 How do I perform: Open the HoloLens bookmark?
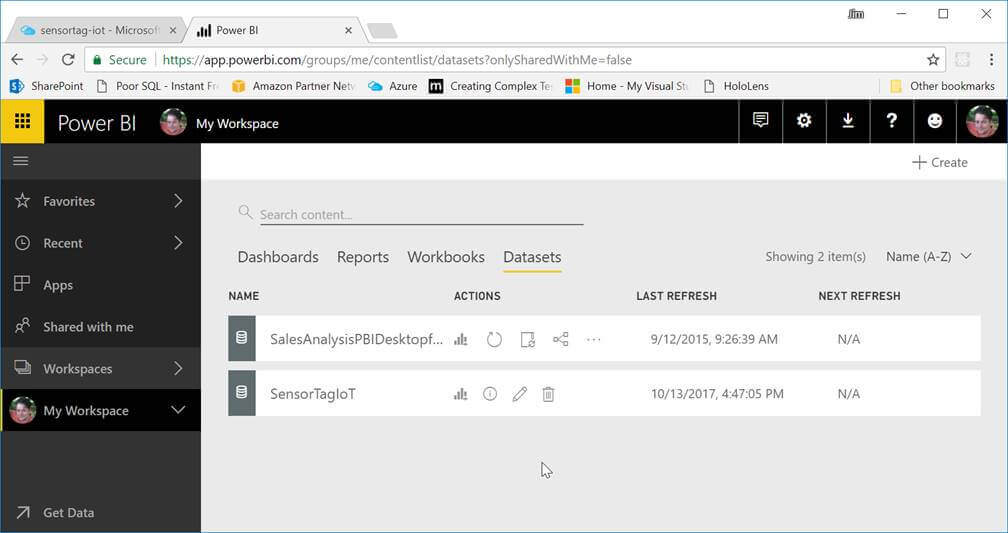[736, 86]
